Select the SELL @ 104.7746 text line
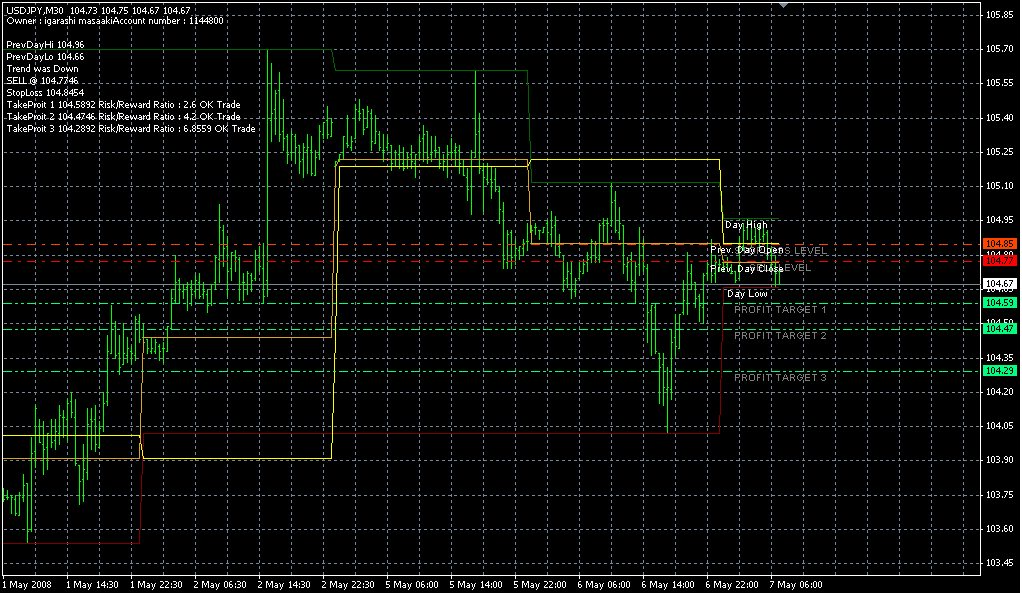Image resolution: width=1022 pixels, height=593 pixels. point(42,80)
